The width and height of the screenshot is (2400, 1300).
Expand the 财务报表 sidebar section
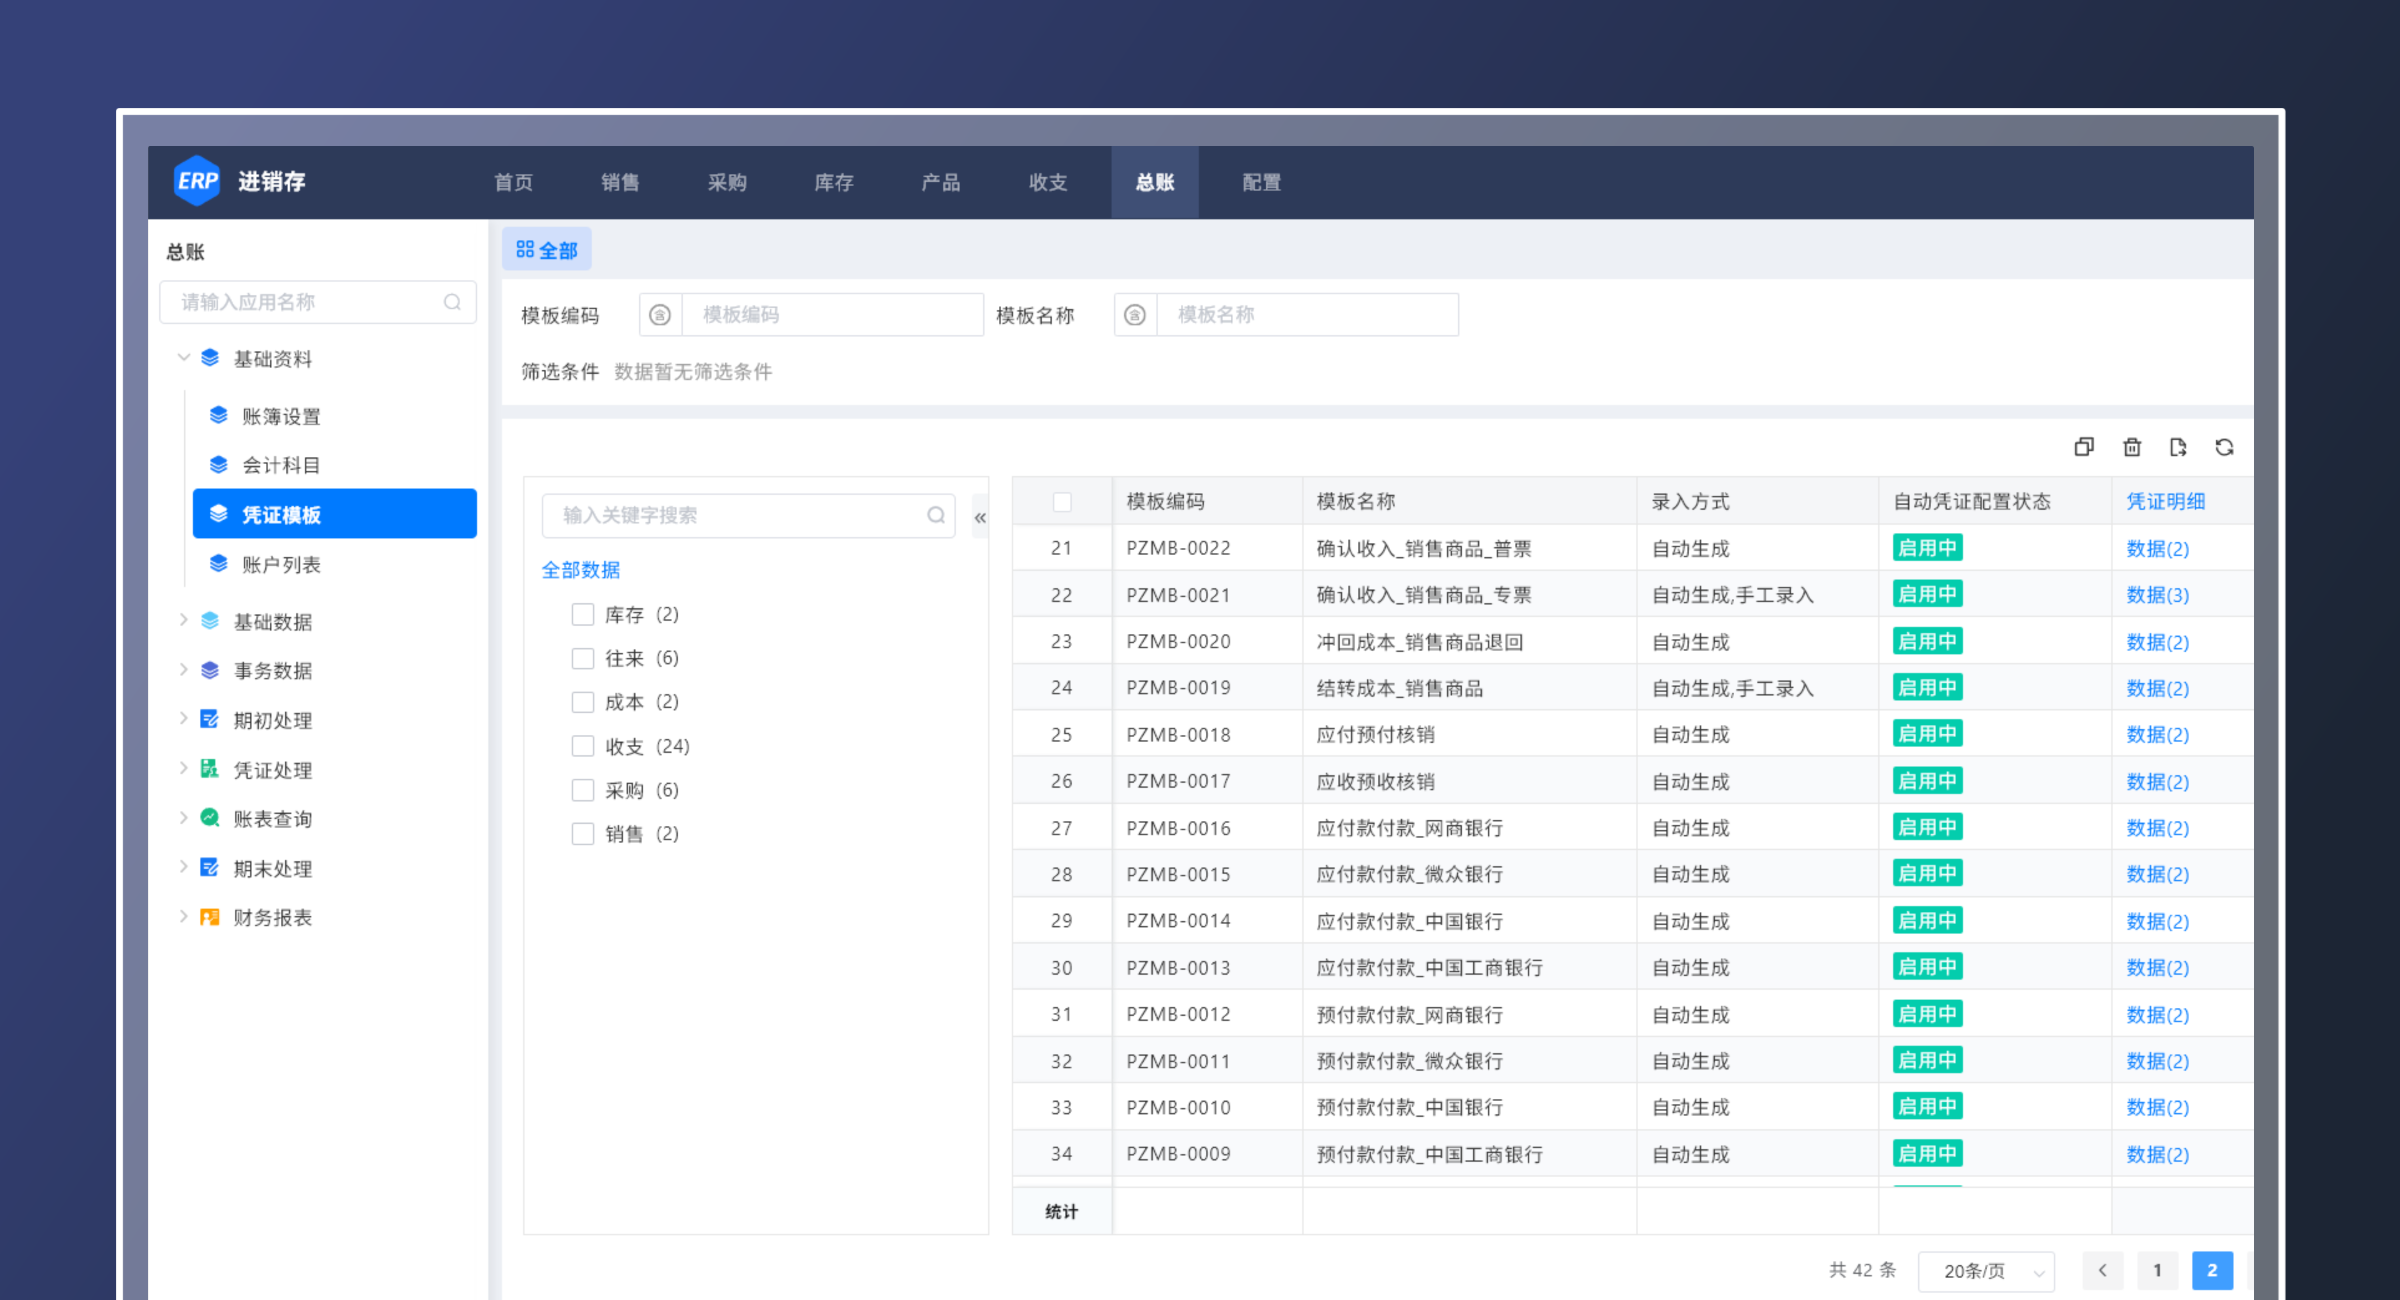184,916
